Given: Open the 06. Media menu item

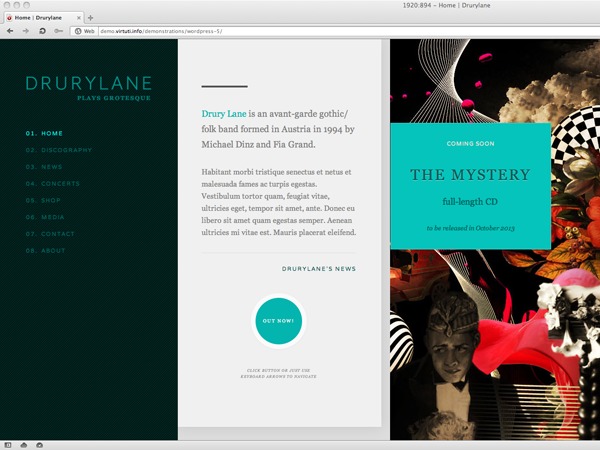Looking at the screenshot, I should (x=45, y=217).
